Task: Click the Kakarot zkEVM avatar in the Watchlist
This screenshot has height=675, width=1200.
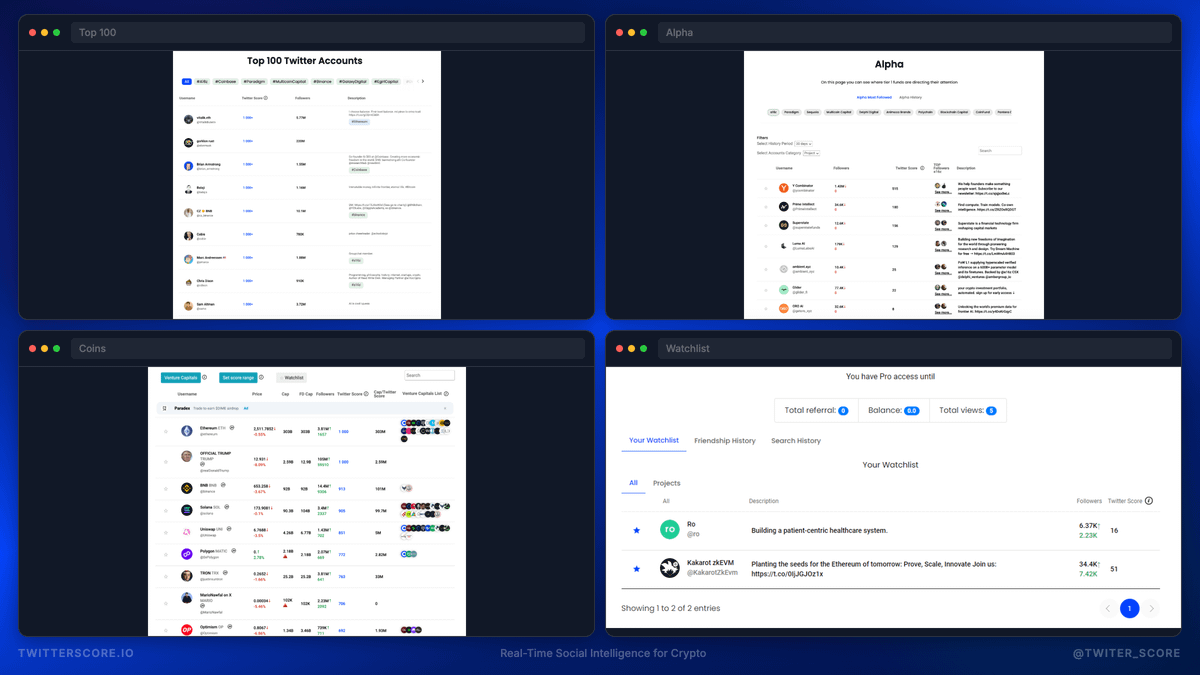Action: pyautogui.click(x=668, y=567)
